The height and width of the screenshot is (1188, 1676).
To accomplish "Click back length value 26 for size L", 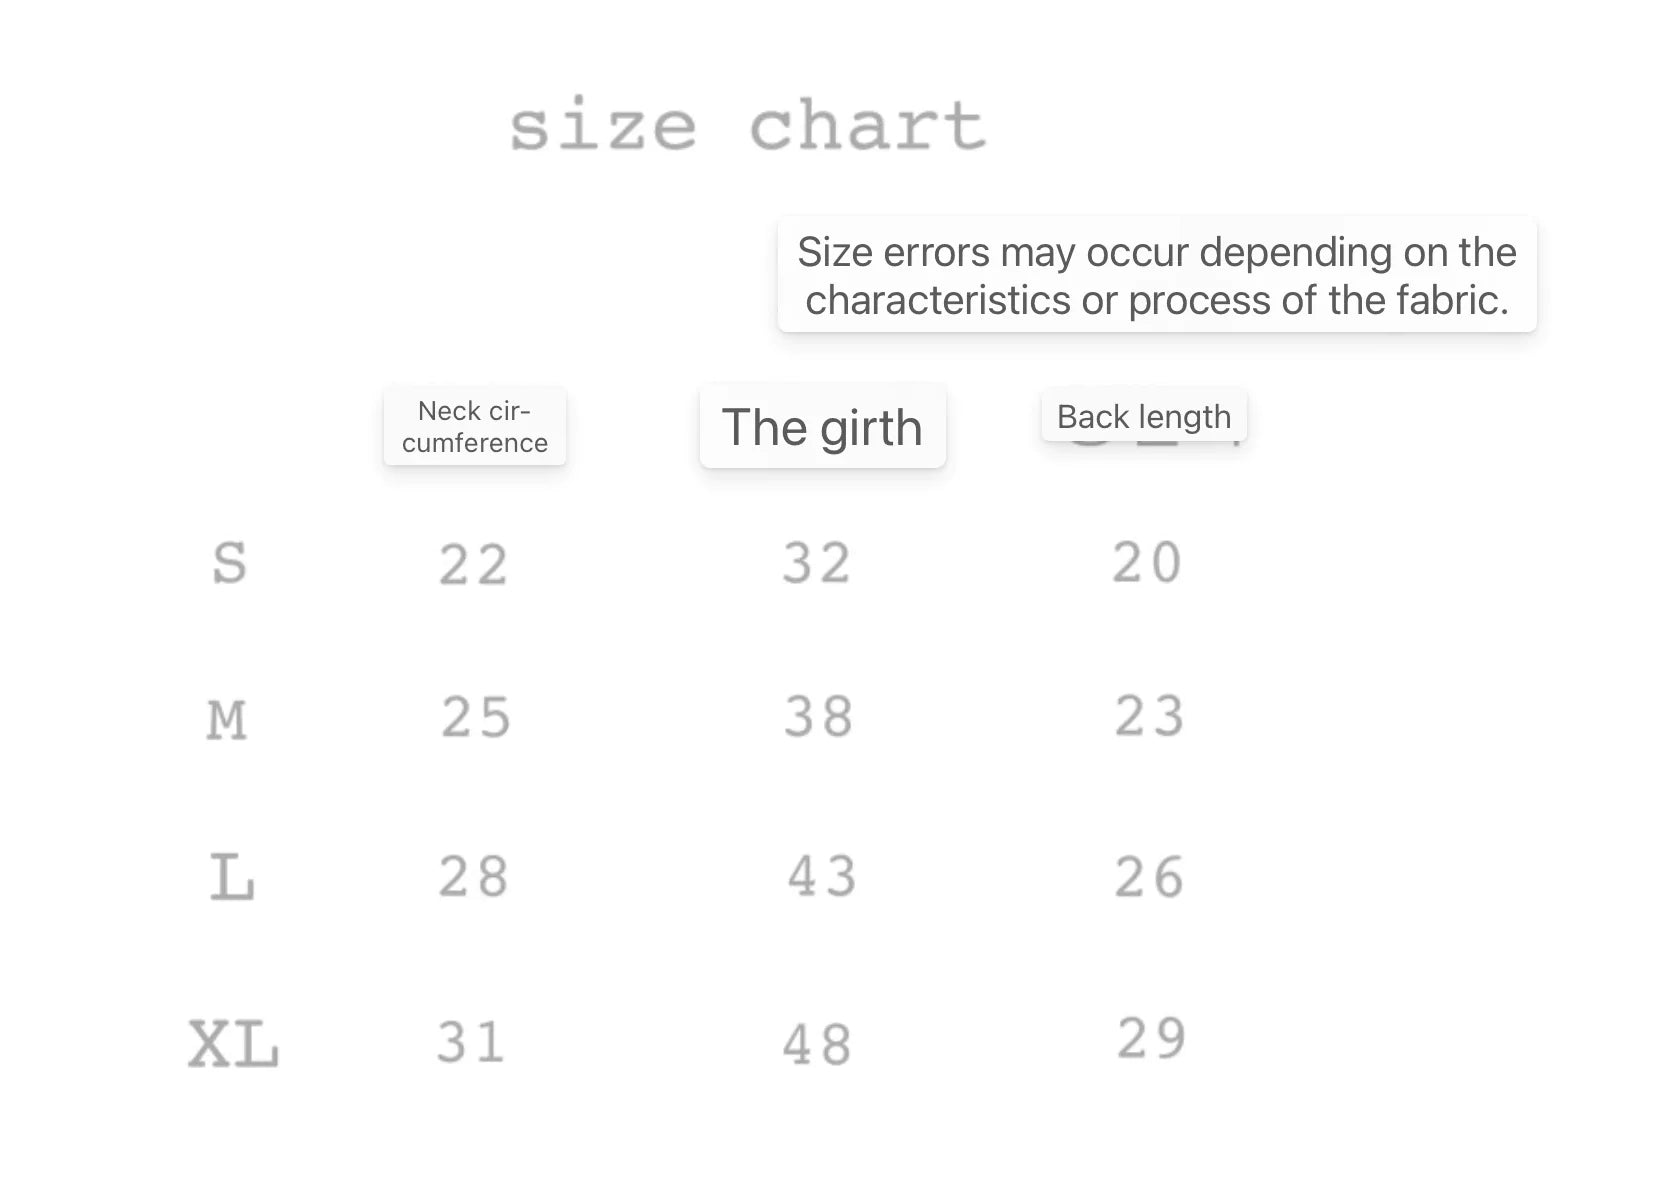I will tap(1150, 878).
